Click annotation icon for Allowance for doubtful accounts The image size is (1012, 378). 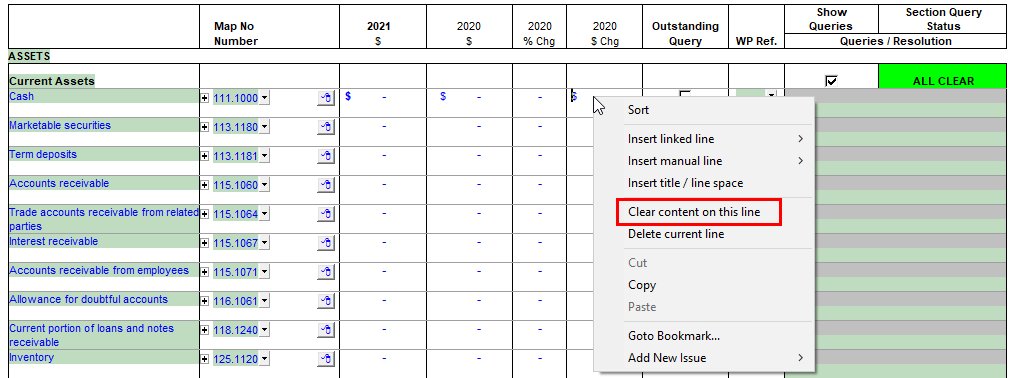tap(327, 301)
